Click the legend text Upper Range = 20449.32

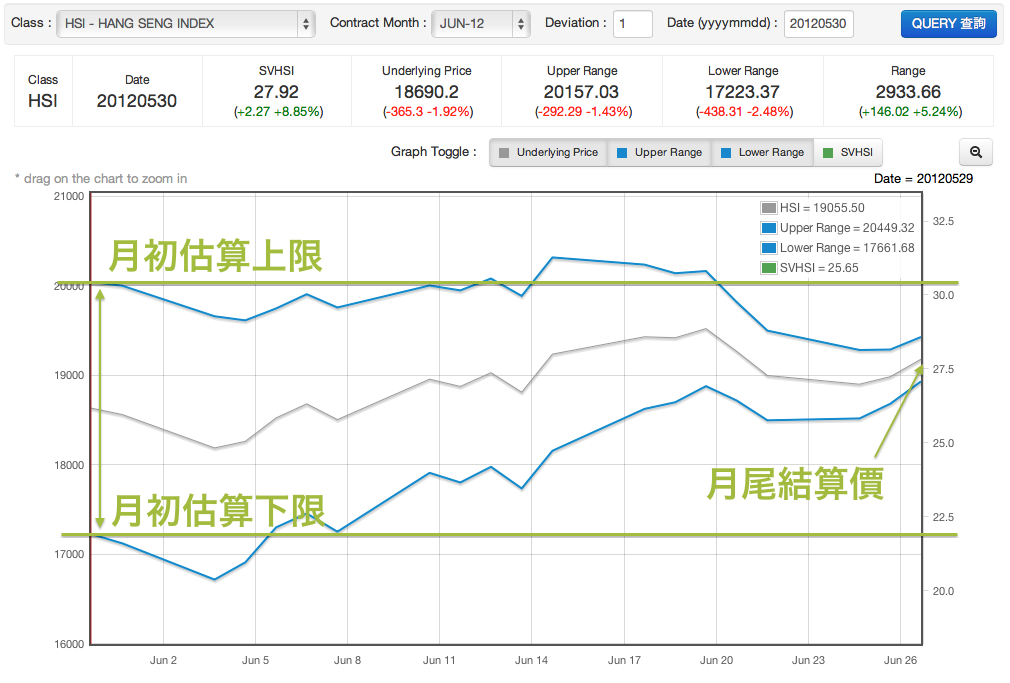coord(847,228)
